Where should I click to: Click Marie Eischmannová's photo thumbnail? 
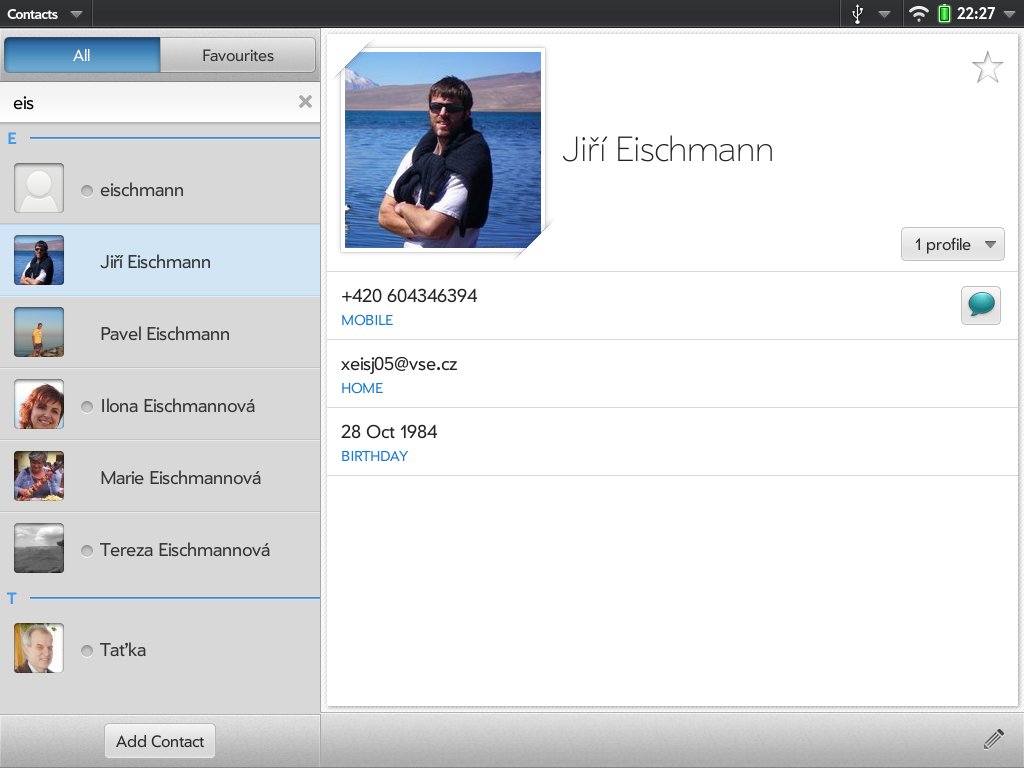click(x=39, y=475)
